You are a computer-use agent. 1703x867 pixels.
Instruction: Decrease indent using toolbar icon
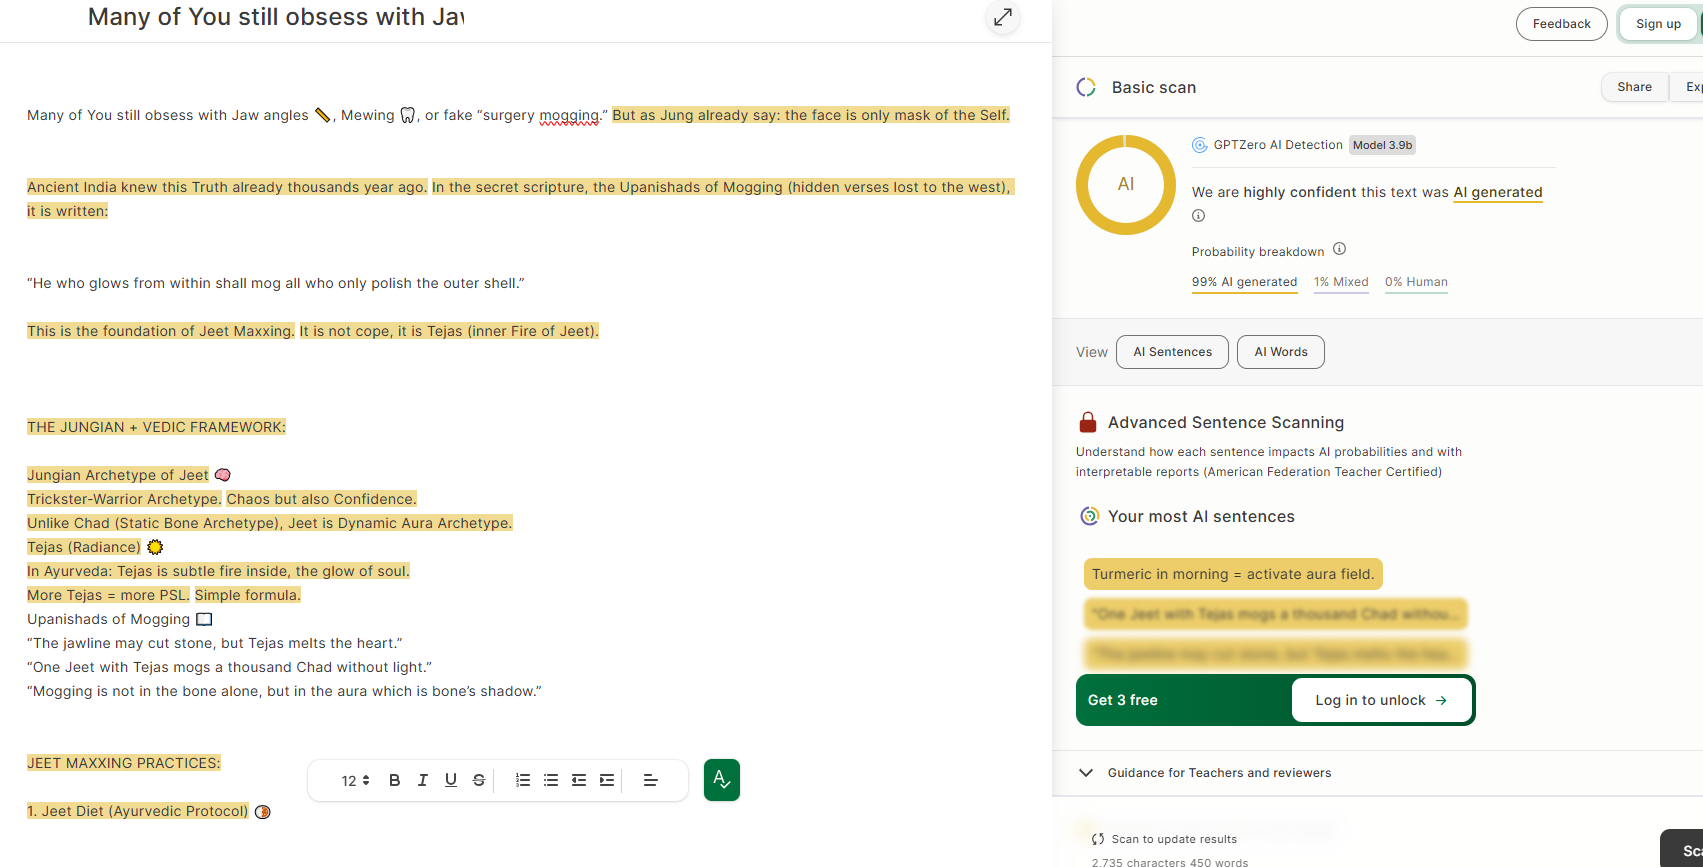[x=579, y=780]
